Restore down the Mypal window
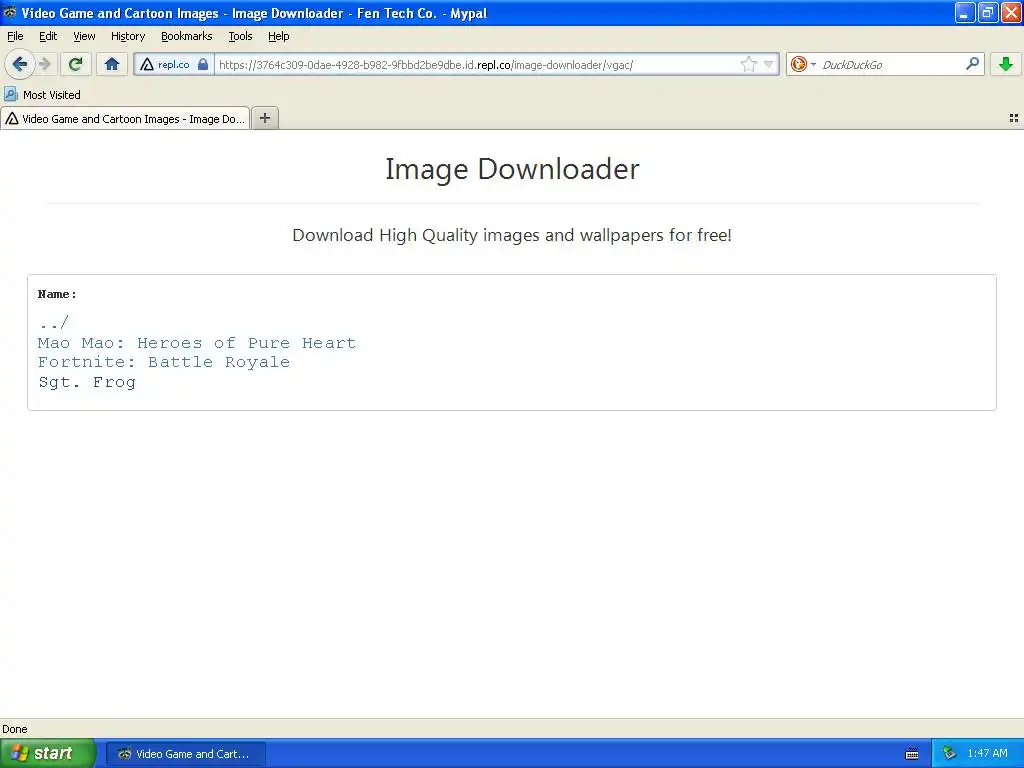This screenshot has height=768, width=1024. [x=988, y=12]
